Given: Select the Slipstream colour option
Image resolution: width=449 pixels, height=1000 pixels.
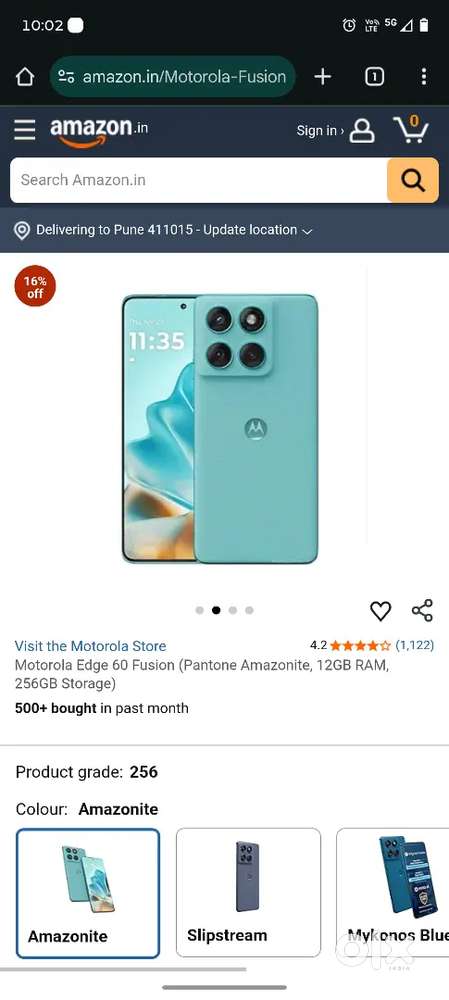Looking at the screenshot, I should tap(248, 893).
